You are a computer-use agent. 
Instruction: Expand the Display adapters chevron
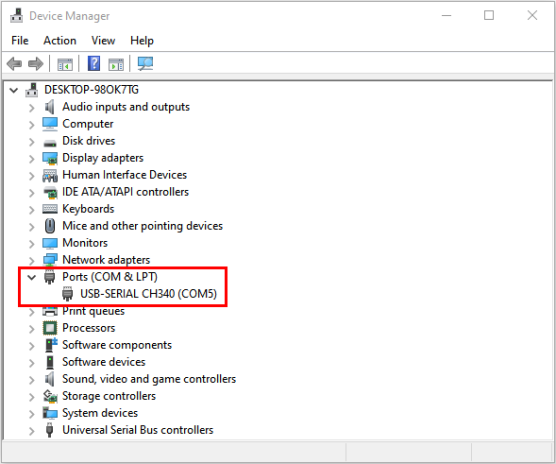(32, 159)
